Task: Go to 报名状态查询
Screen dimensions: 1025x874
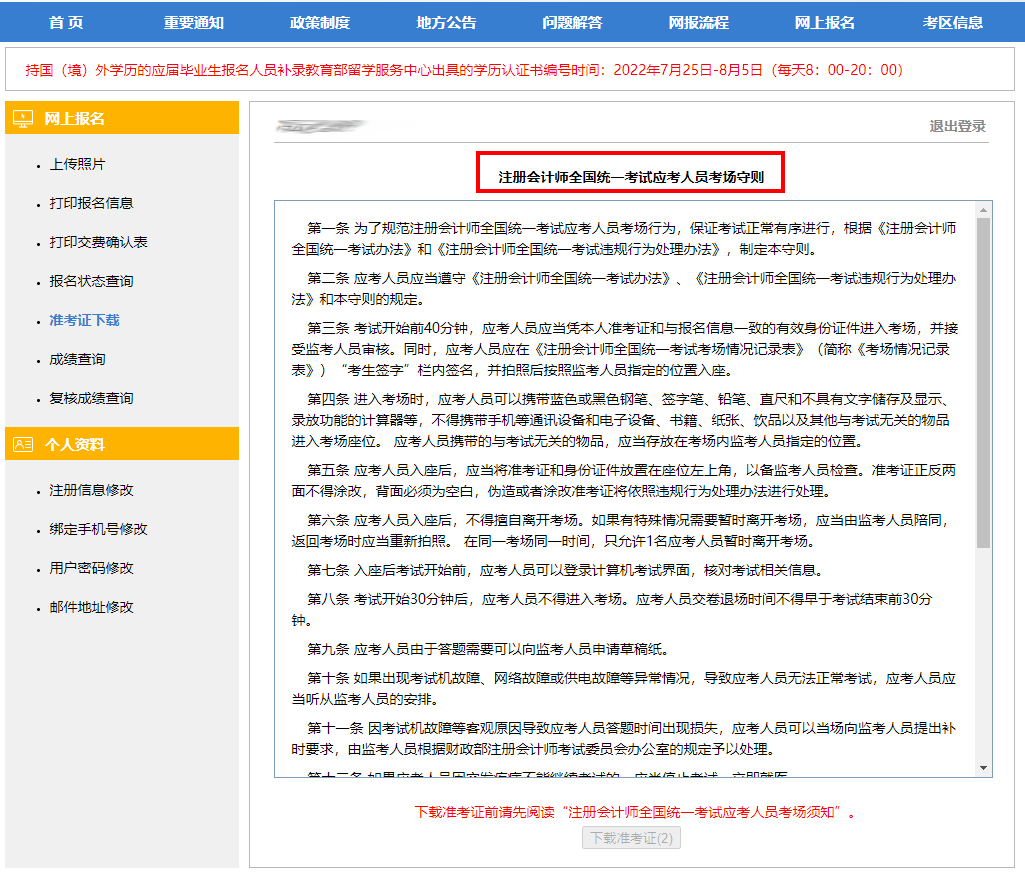Action: (91, 281)
